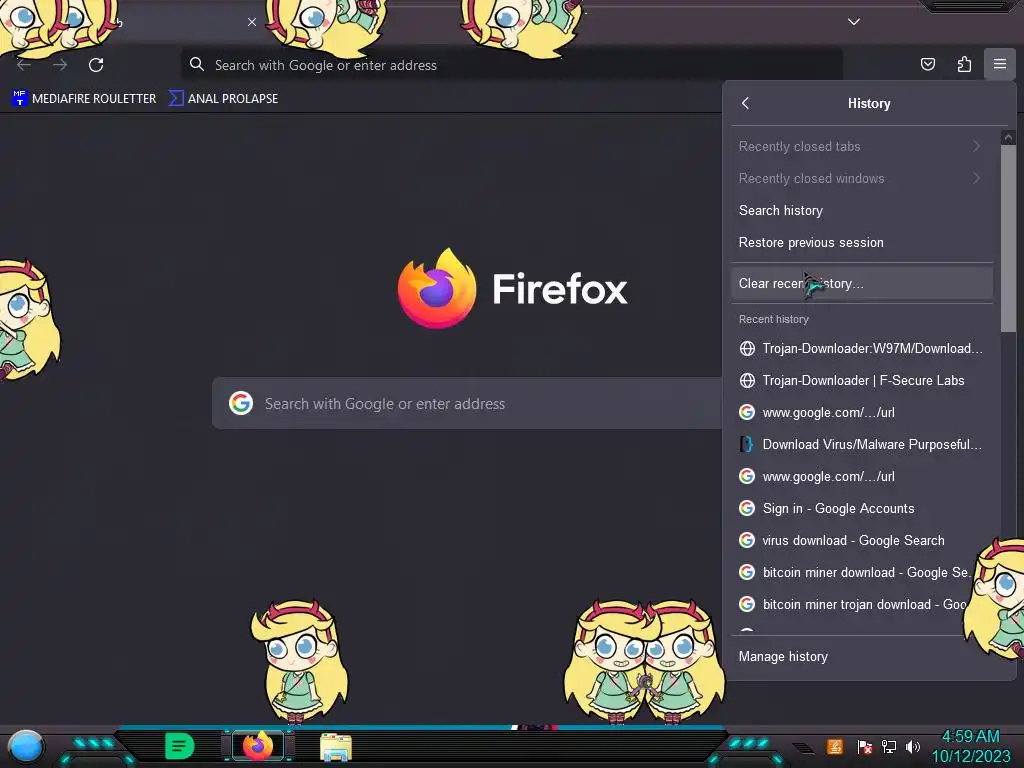Viewport: 1024px width, 768px height.
Task: Open Trojan-Downloader | F-Secure Labs entry
Action: coord(861,380)
